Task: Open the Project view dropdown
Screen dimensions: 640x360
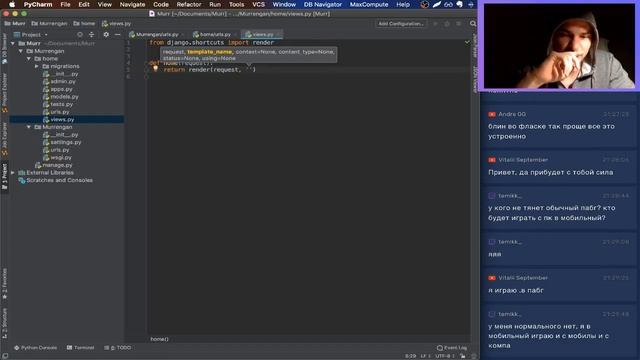Action: click(x=31, y=35)
